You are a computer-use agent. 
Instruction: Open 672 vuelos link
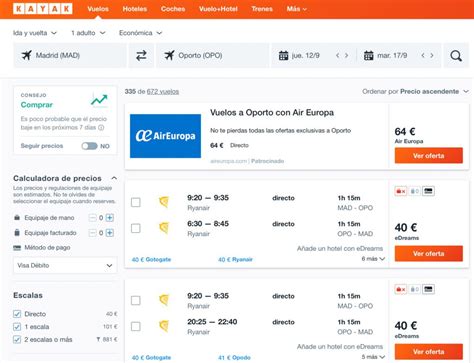pos(163,91)
